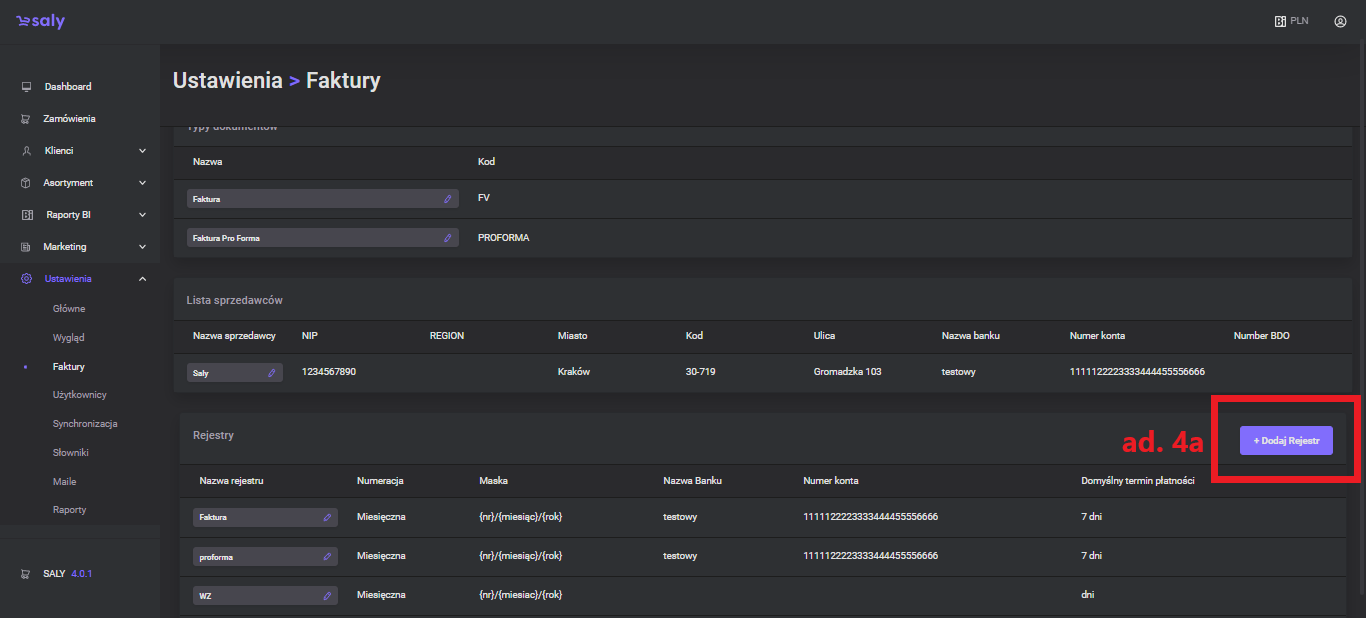Open the Dashboard page
The width and height of the screenshot is (1366, 618).
tap(67, 87)
